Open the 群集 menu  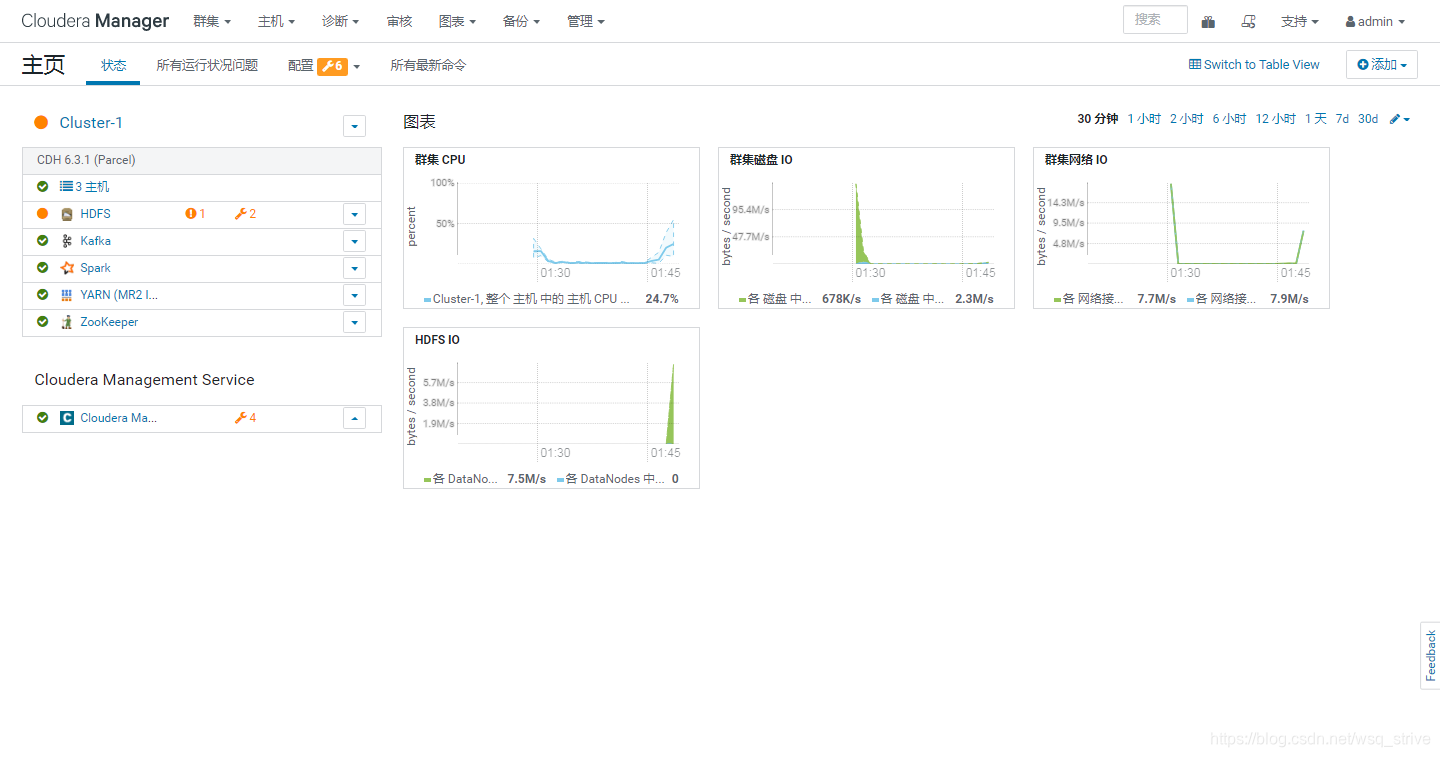(x=212, y=21)
